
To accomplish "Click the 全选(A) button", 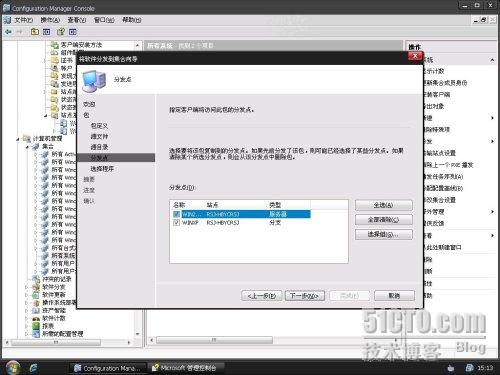I will point(384,205).
